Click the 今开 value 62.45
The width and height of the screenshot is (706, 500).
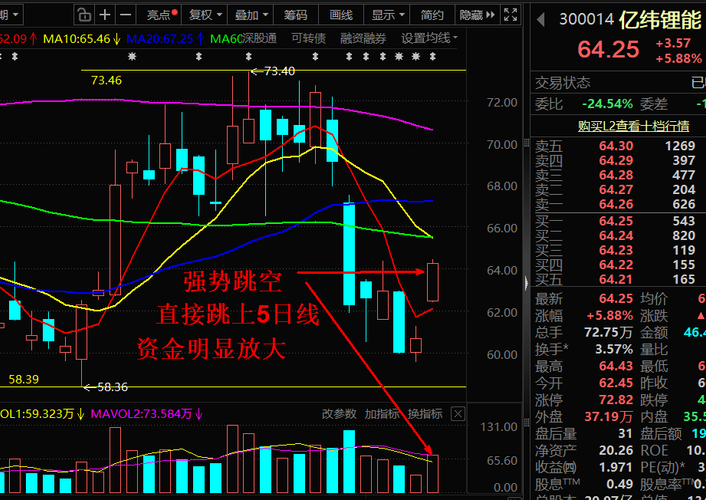pos(616,383)
